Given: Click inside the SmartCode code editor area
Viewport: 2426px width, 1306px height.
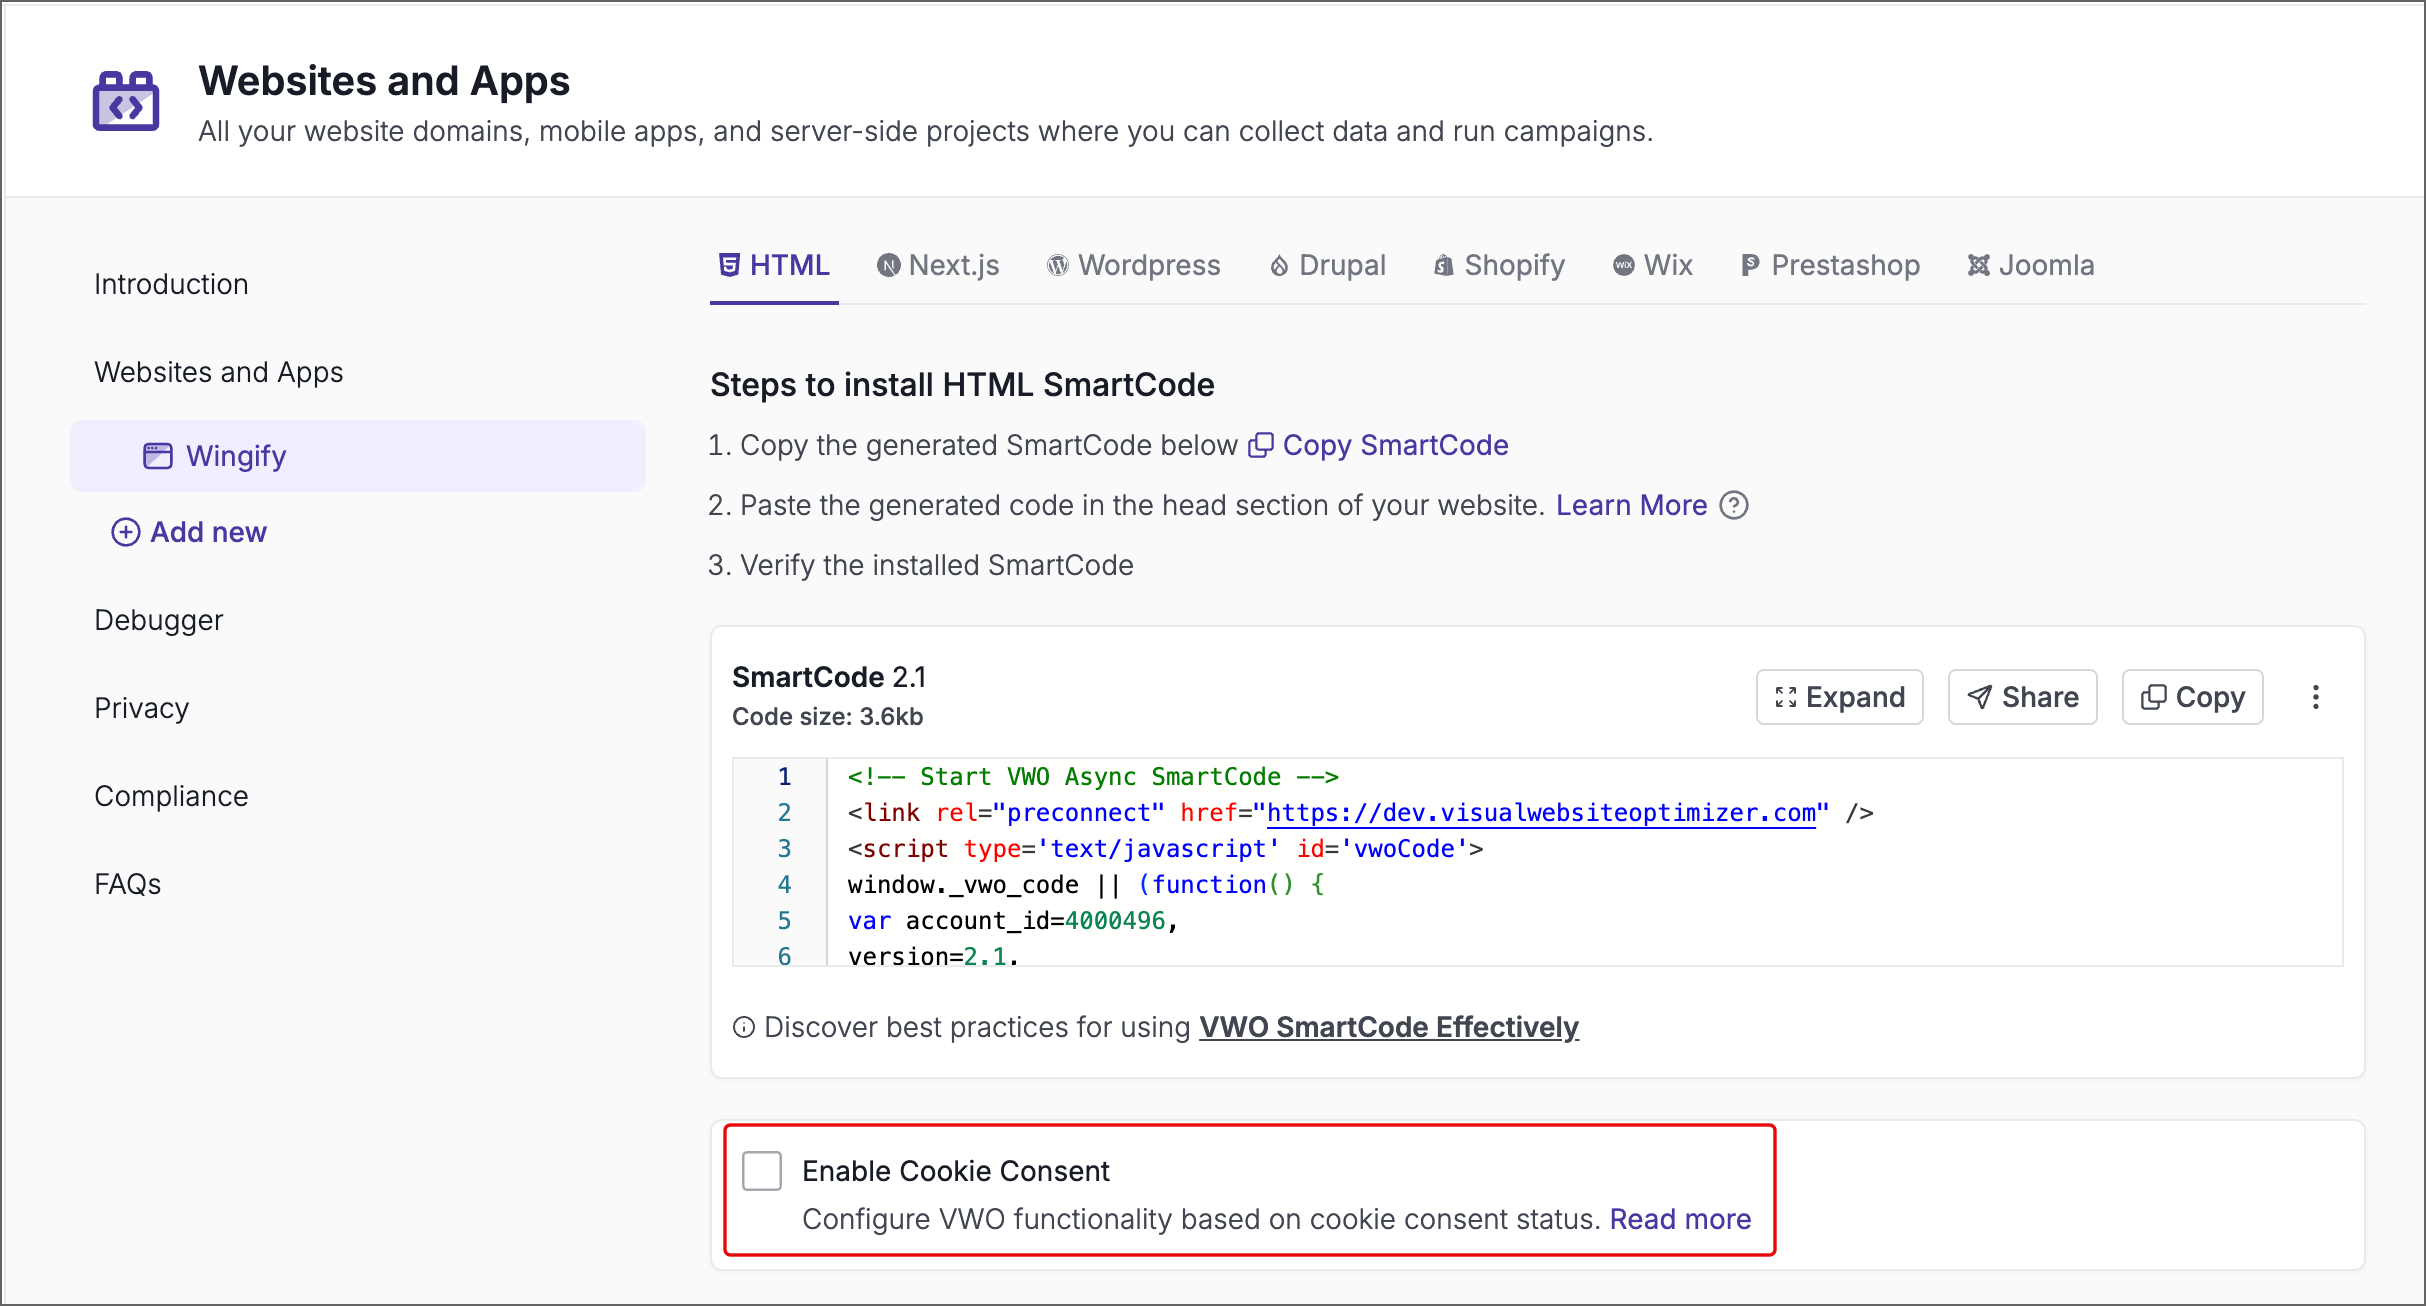Looking at the screenshot, I should 1538,862.
